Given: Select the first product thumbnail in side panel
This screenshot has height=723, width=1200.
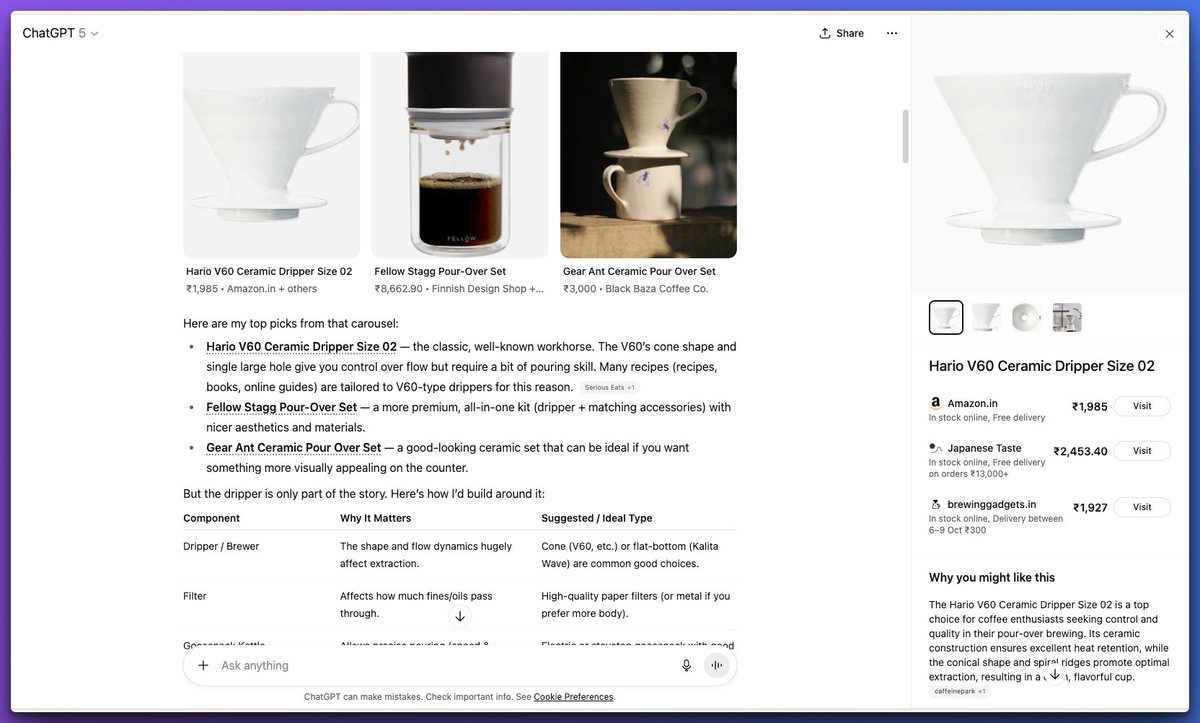Looking at the screenshot, I should click(x=946, y=318).
